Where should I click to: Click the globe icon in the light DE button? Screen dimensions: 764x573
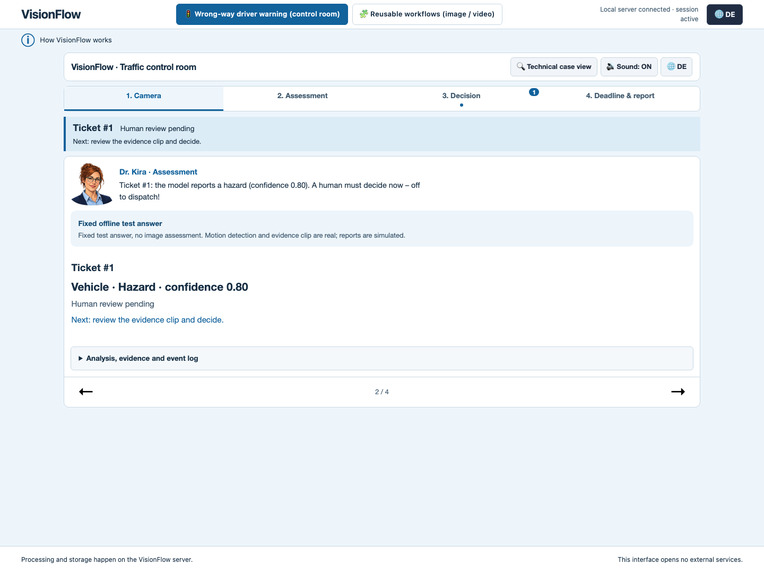pyautogui.click(x=671, y=67)
